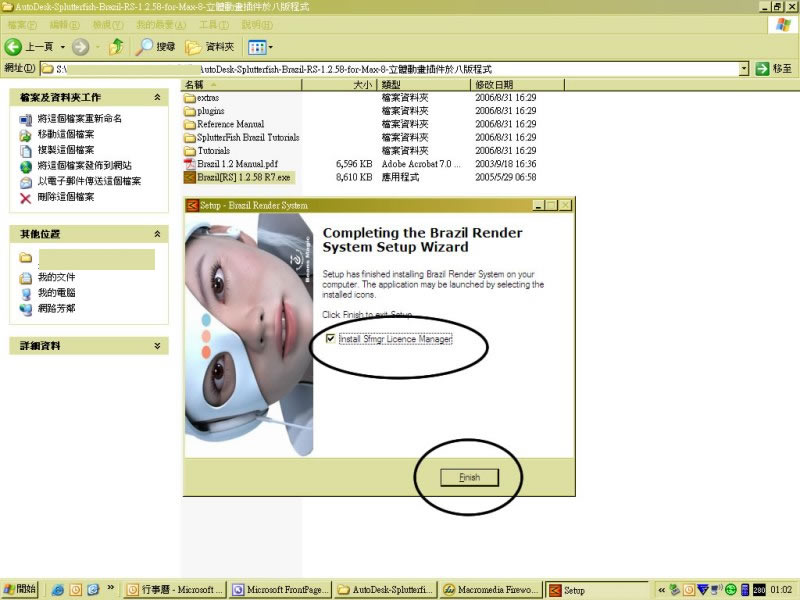The height and width of the screenshot is (600, 800).
Task: Open the 我的最愛(A) menu
Action: (x=161, y=24)
